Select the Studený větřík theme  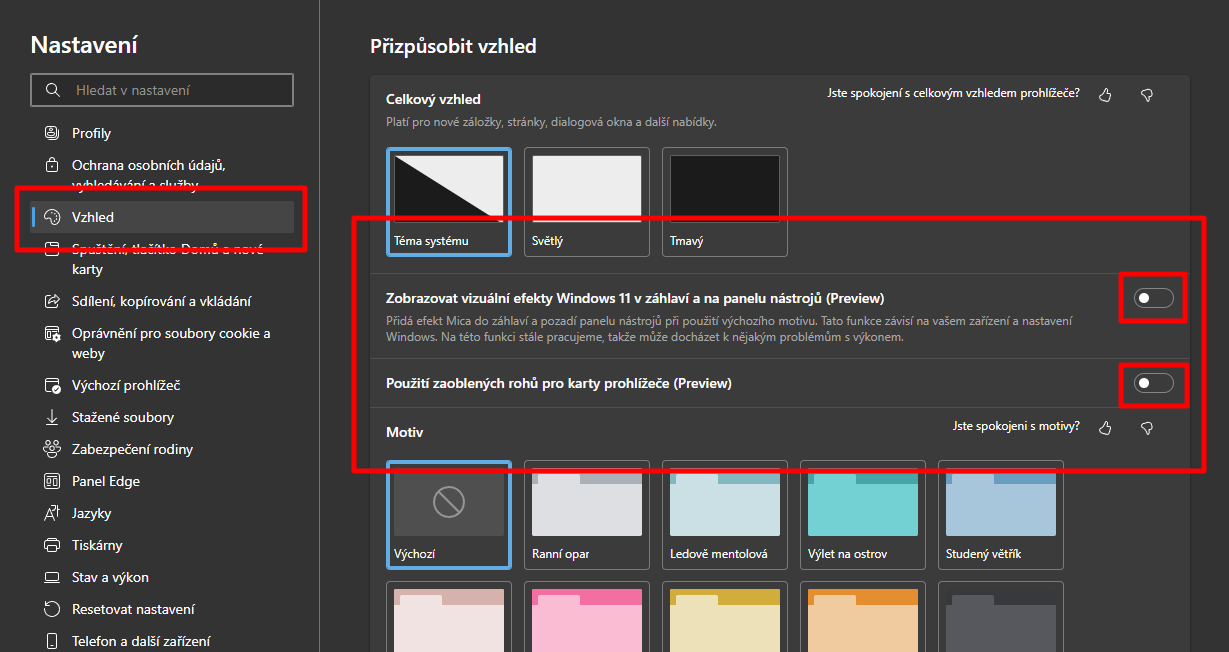1001,515
